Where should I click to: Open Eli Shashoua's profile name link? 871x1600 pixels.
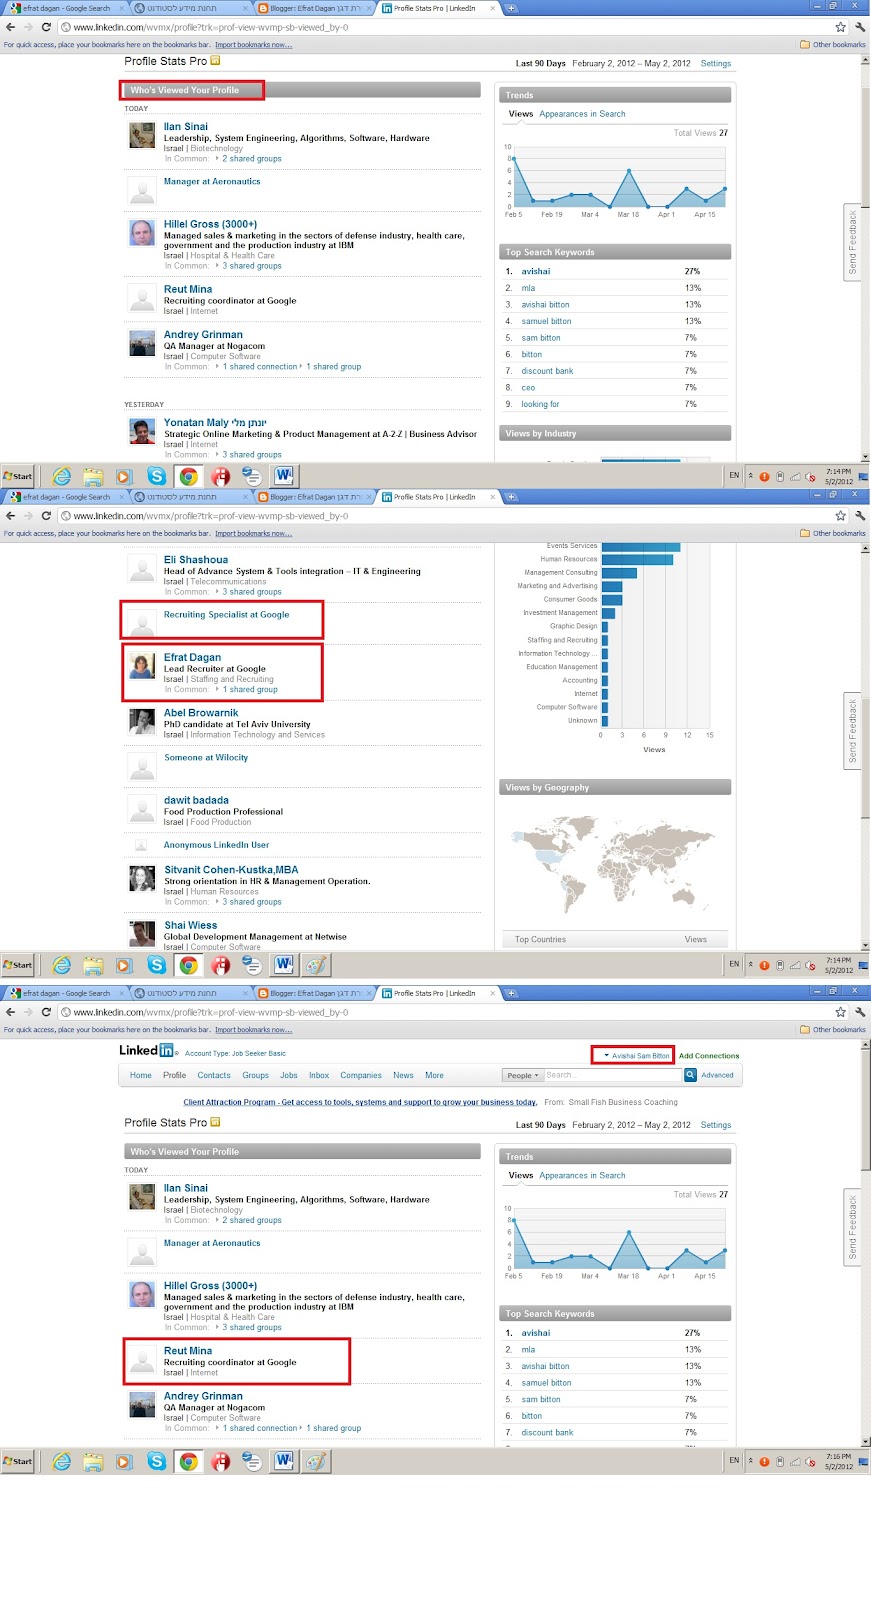pos(196,560)
